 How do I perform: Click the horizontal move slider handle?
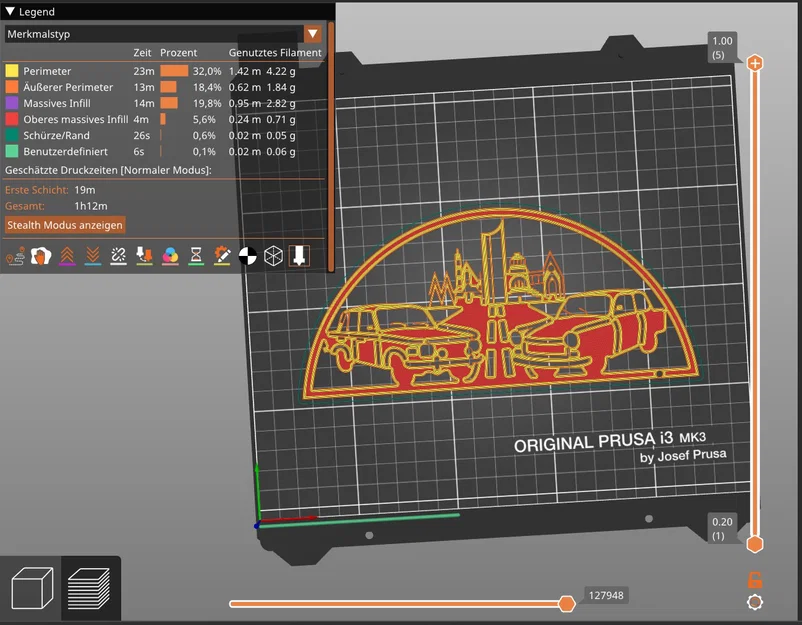[x=567, y=603]
